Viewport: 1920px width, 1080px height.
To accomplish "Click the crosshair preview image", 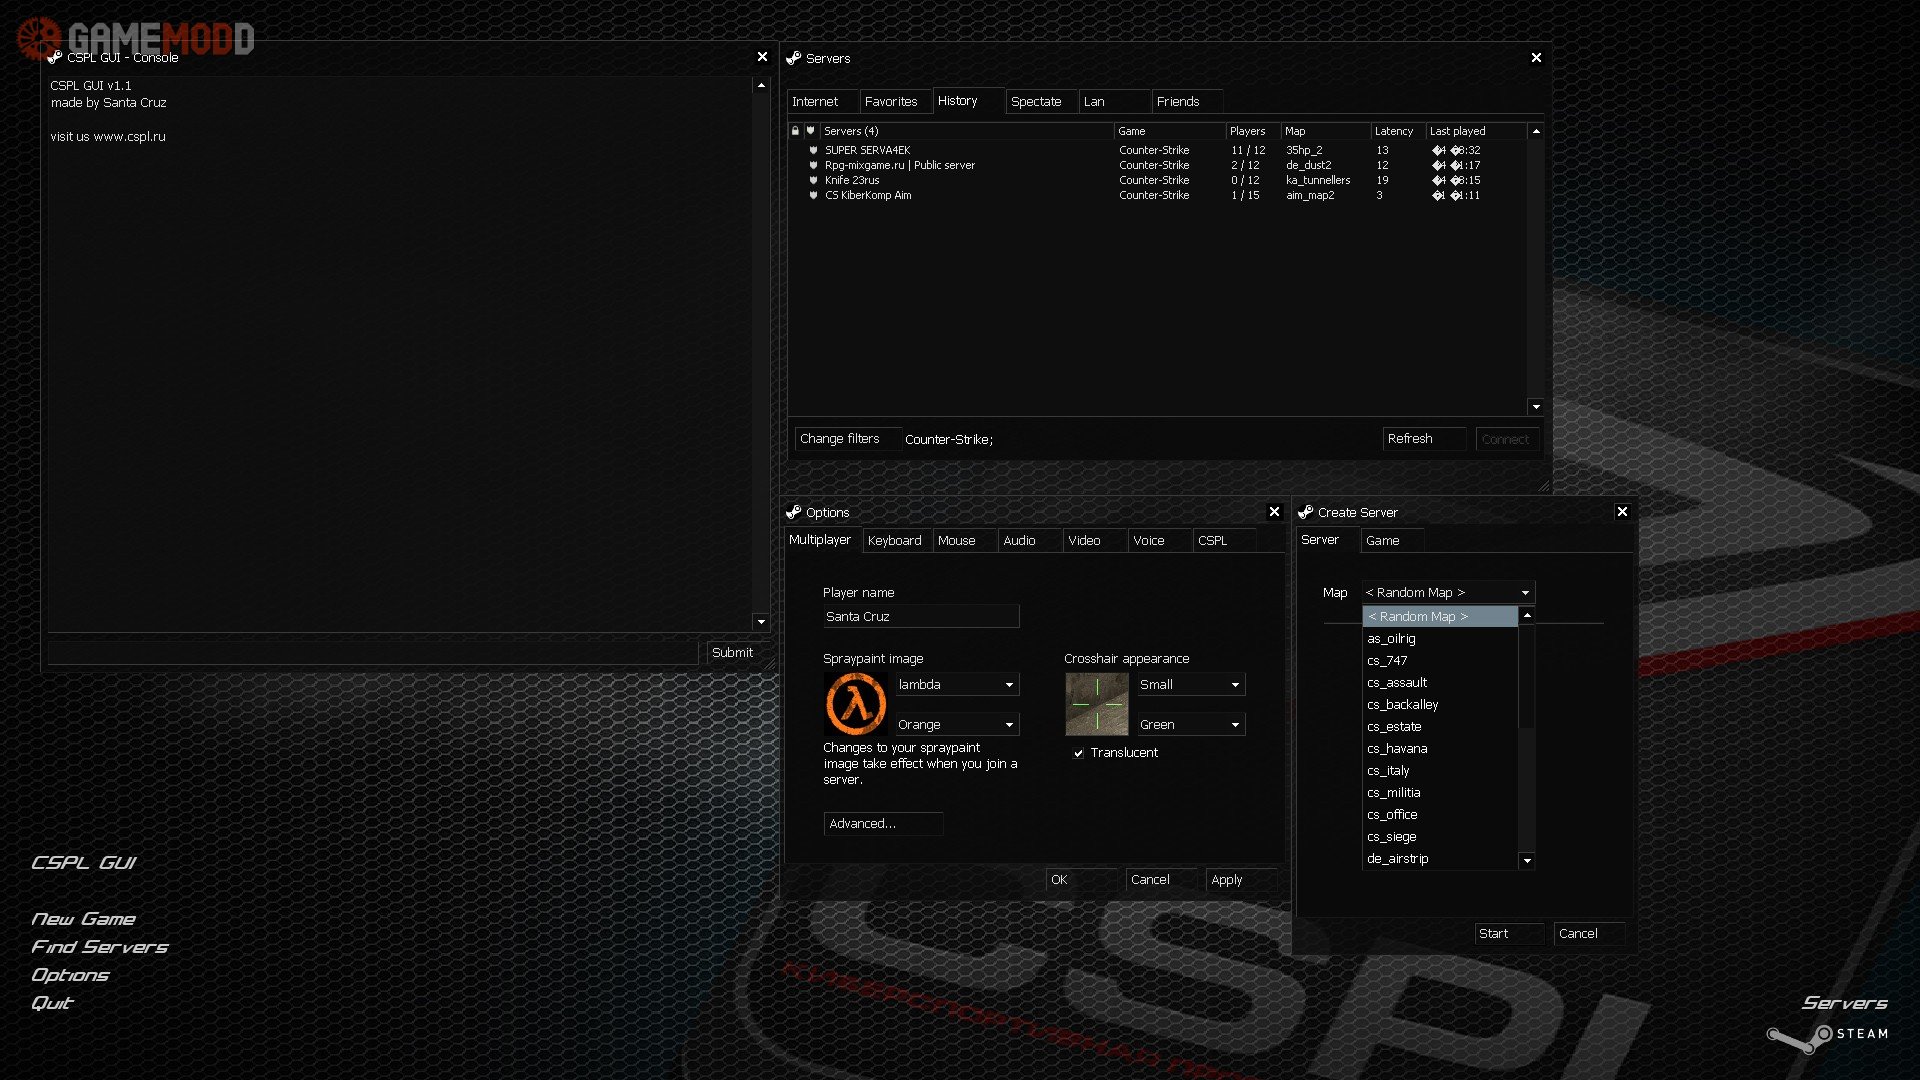I will pos(1097,704).
